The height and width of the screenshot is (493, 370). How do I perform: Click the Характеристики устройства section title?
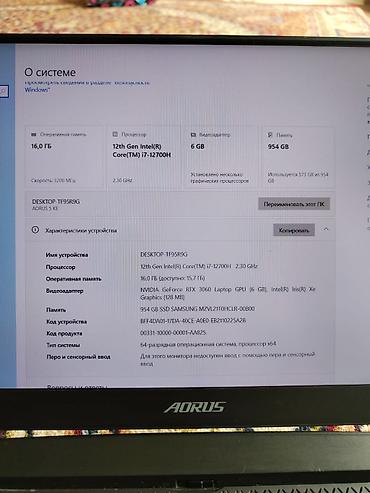[81, 230]
